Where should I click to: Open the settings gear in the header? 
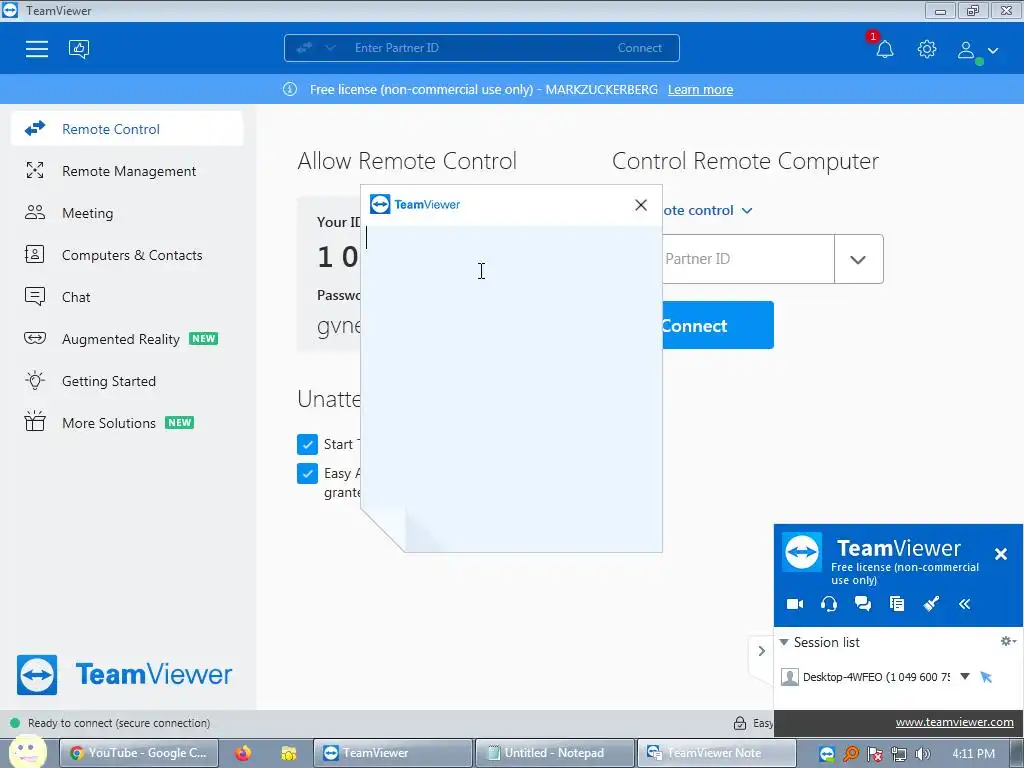(x=927, y=49)
